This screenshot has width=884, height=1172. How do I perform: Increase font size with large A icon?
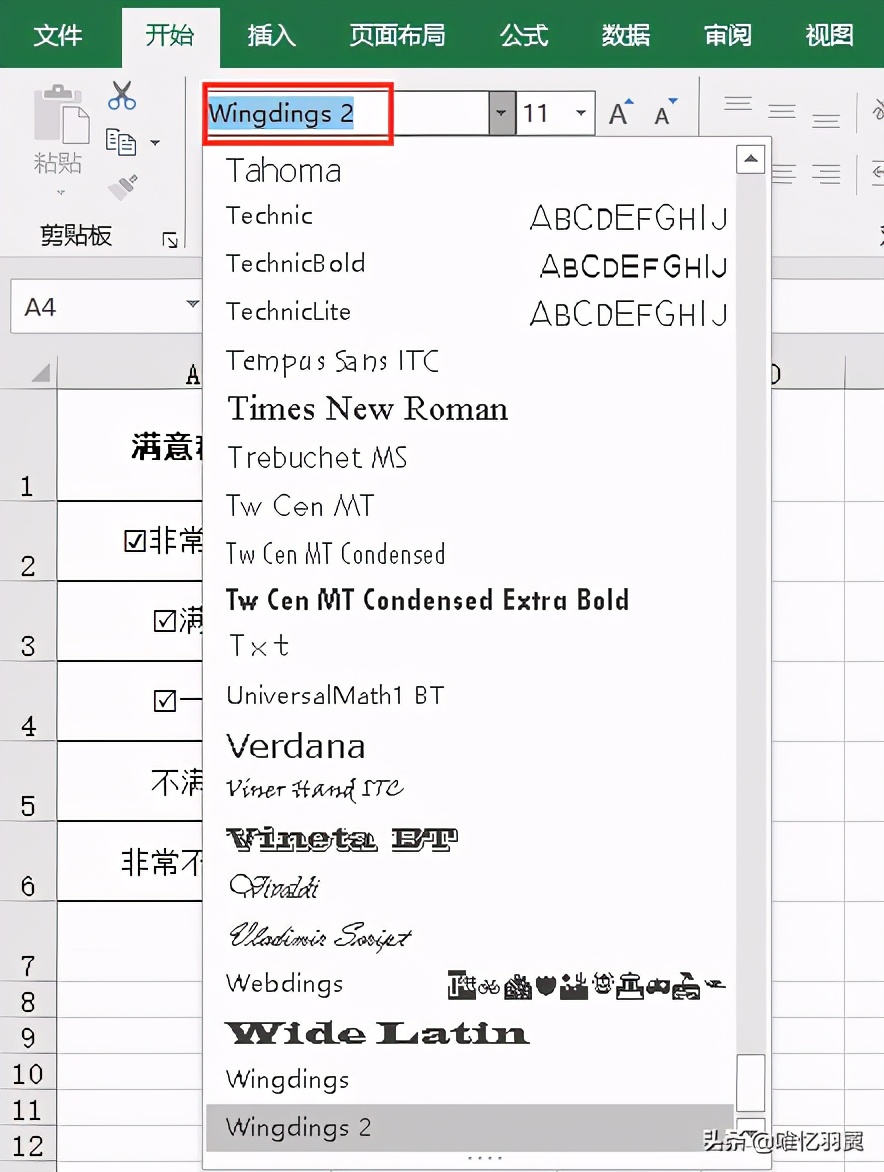coord(619,114)
